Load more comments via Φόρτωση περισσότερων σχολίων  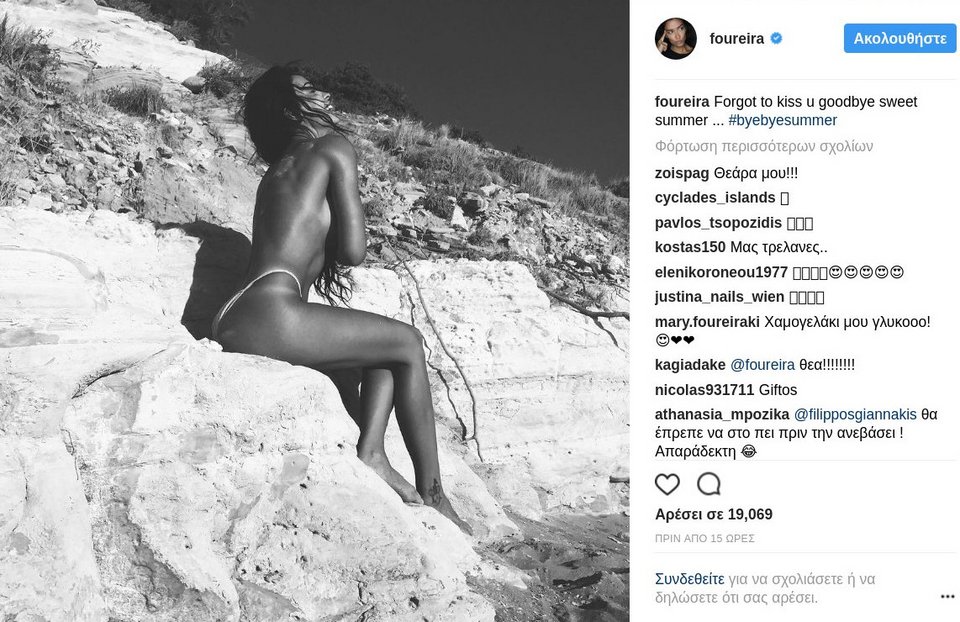tap(764, 146)
